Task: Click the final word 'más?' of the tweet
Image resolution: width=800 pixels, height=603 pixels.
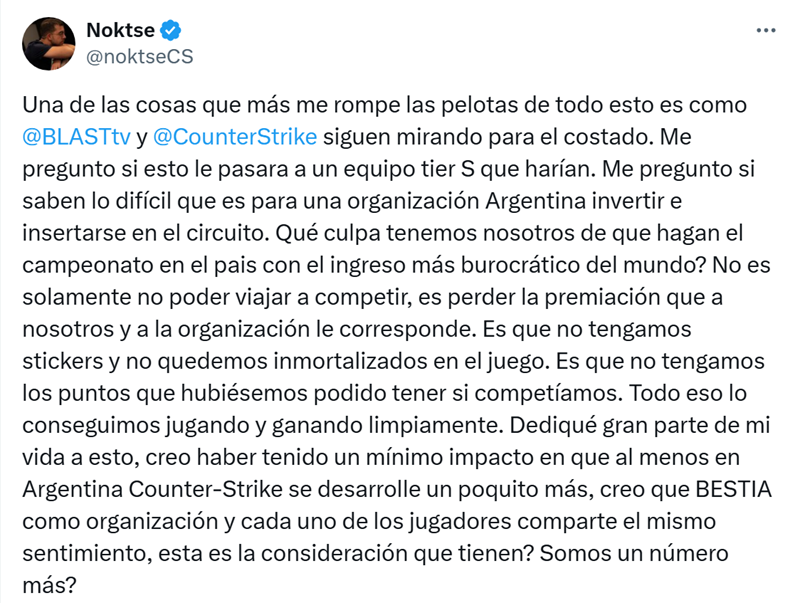Action: (49, 585)
